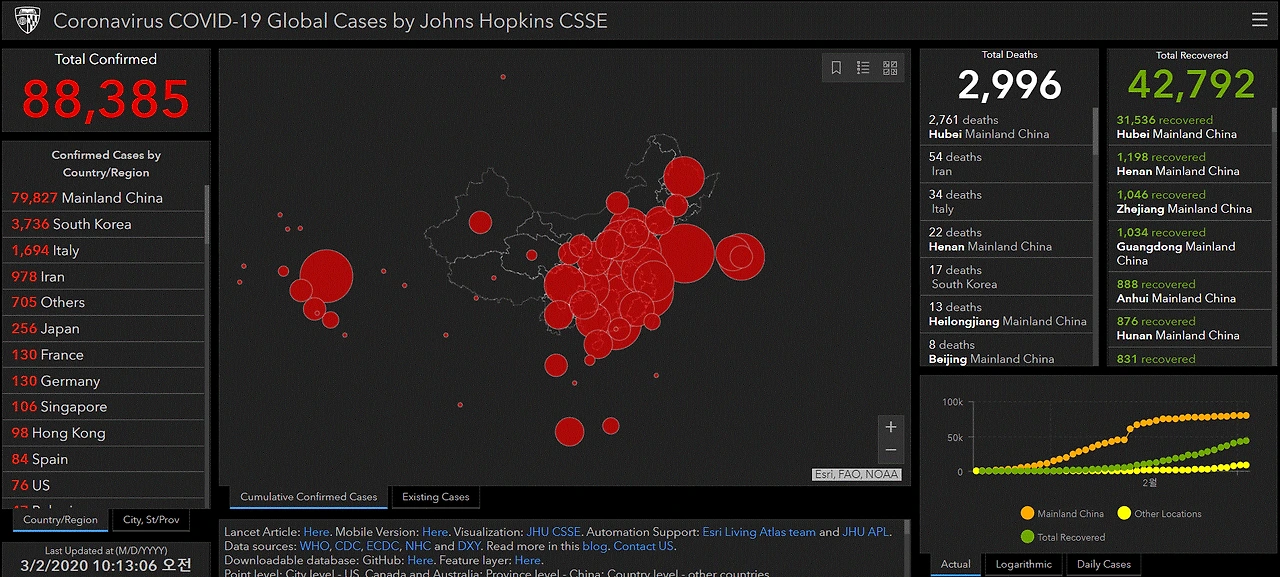Viewport: 1280px width, 577px height.
Task: Click Italy 34 deaths entry
Action: 1007,202
